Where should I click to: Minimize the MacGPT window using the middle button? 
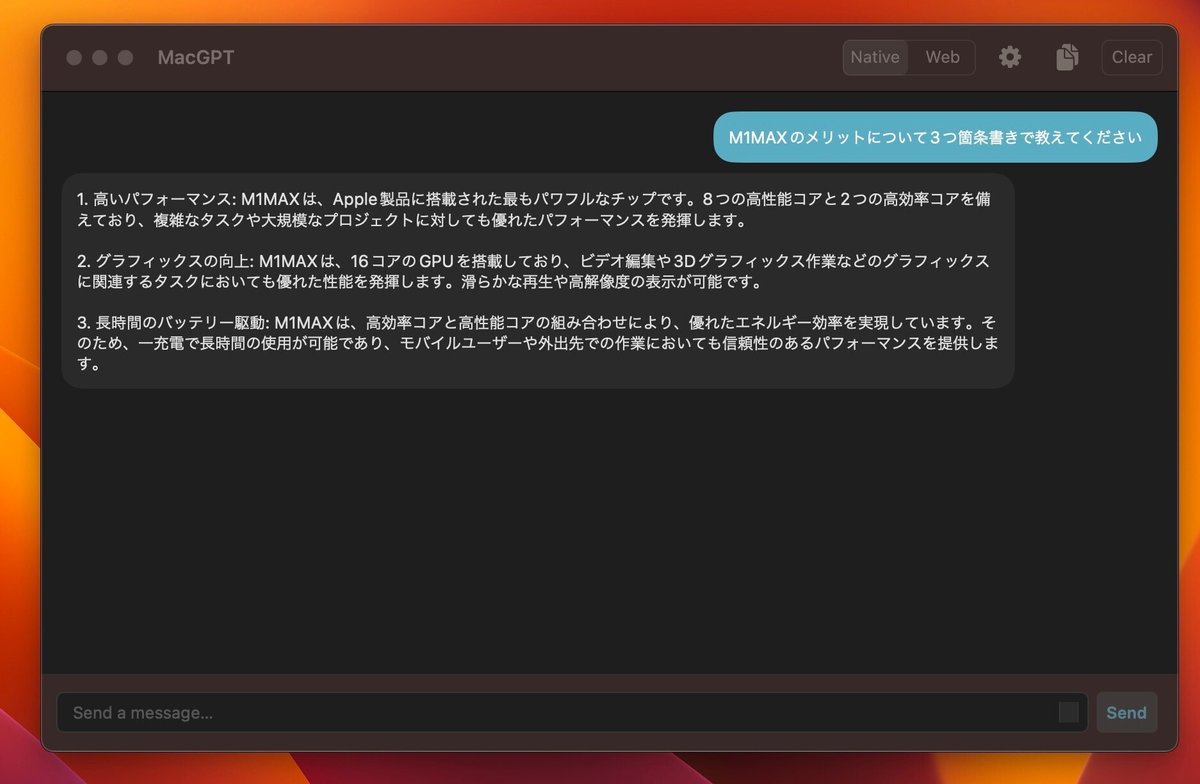pyautogui.click(x=100, y=57)
